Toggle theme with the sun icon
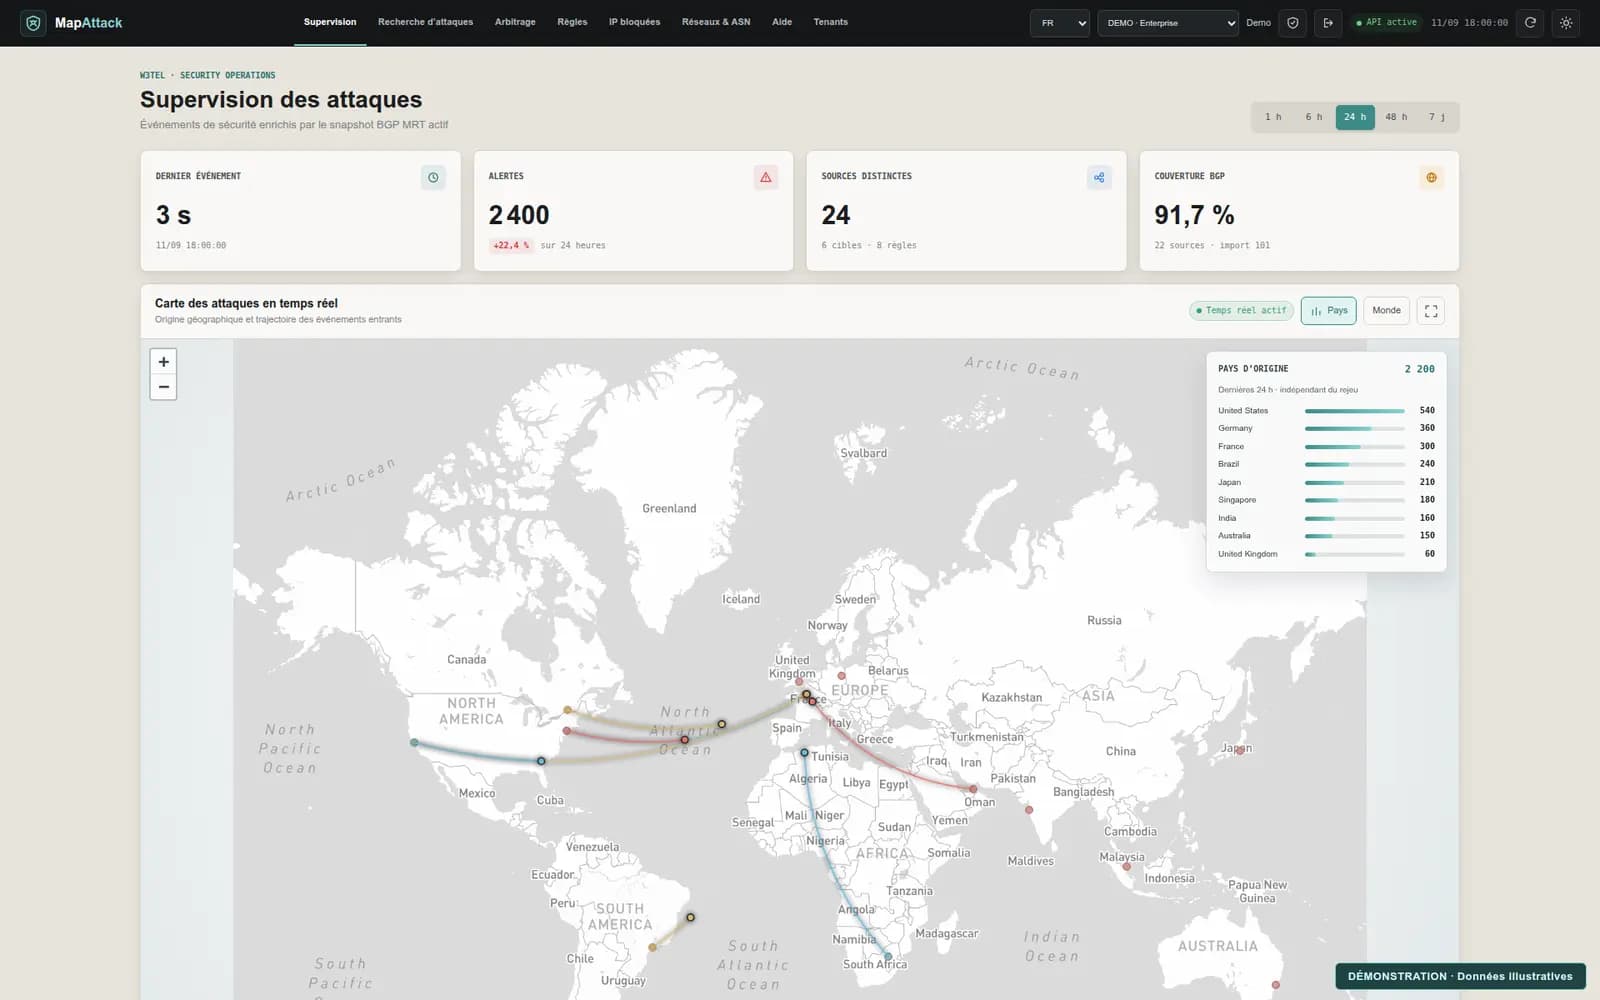Viewport: 1600px width, 1000px height. tap(1566, 22)
